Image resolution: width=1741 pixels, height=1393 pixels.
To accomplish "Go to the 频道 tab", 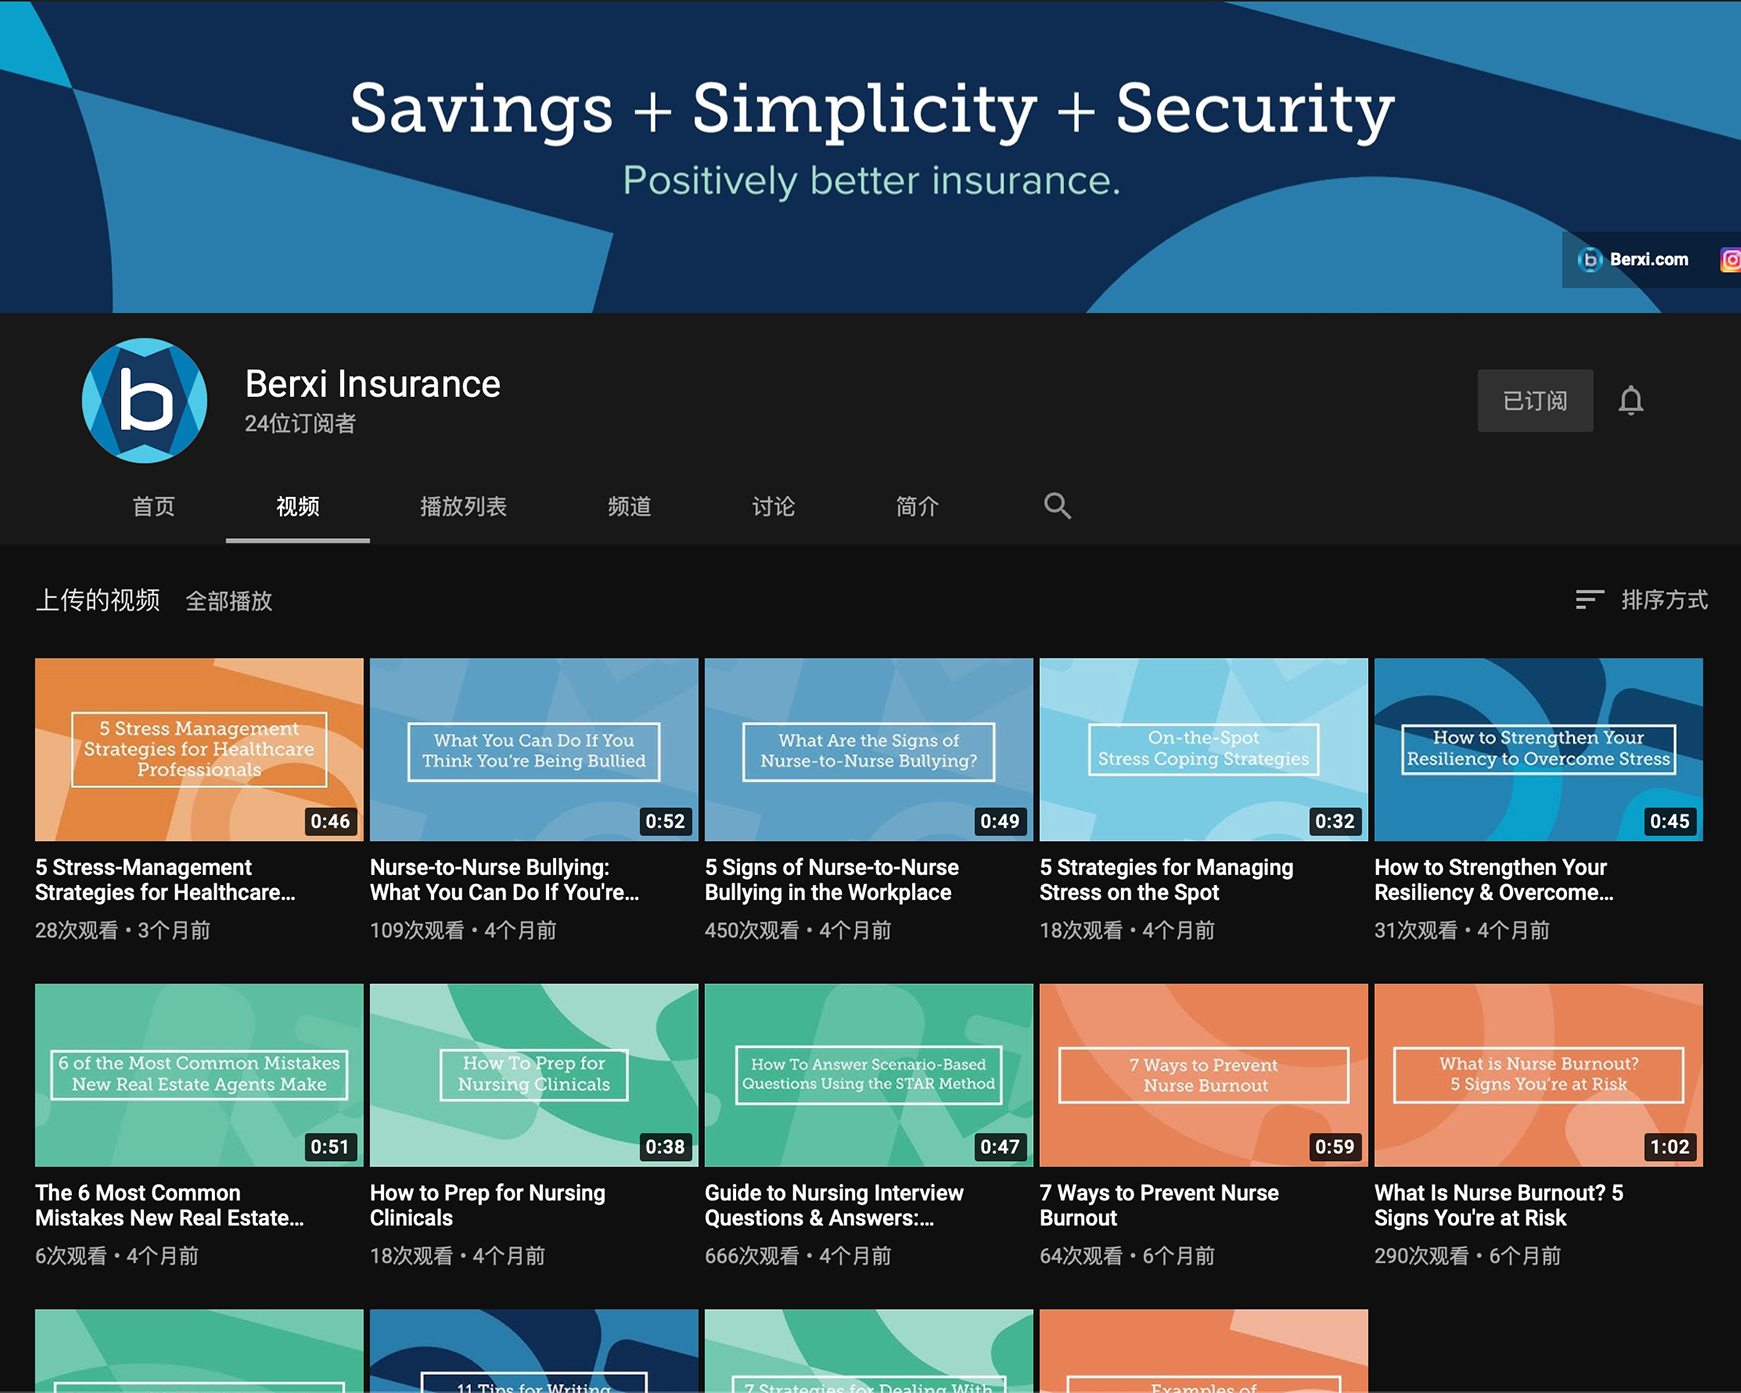I will 630,507.
